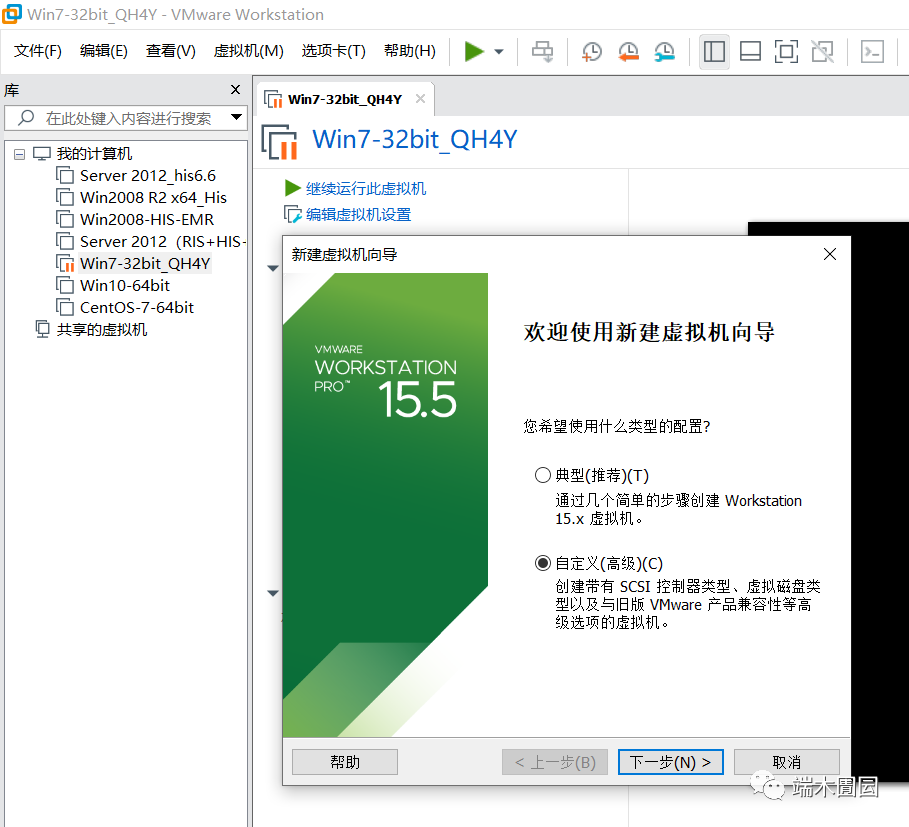Open the 编辑(E) menu
The height and width of the screenshot is (827, 909).
point(104,51)
